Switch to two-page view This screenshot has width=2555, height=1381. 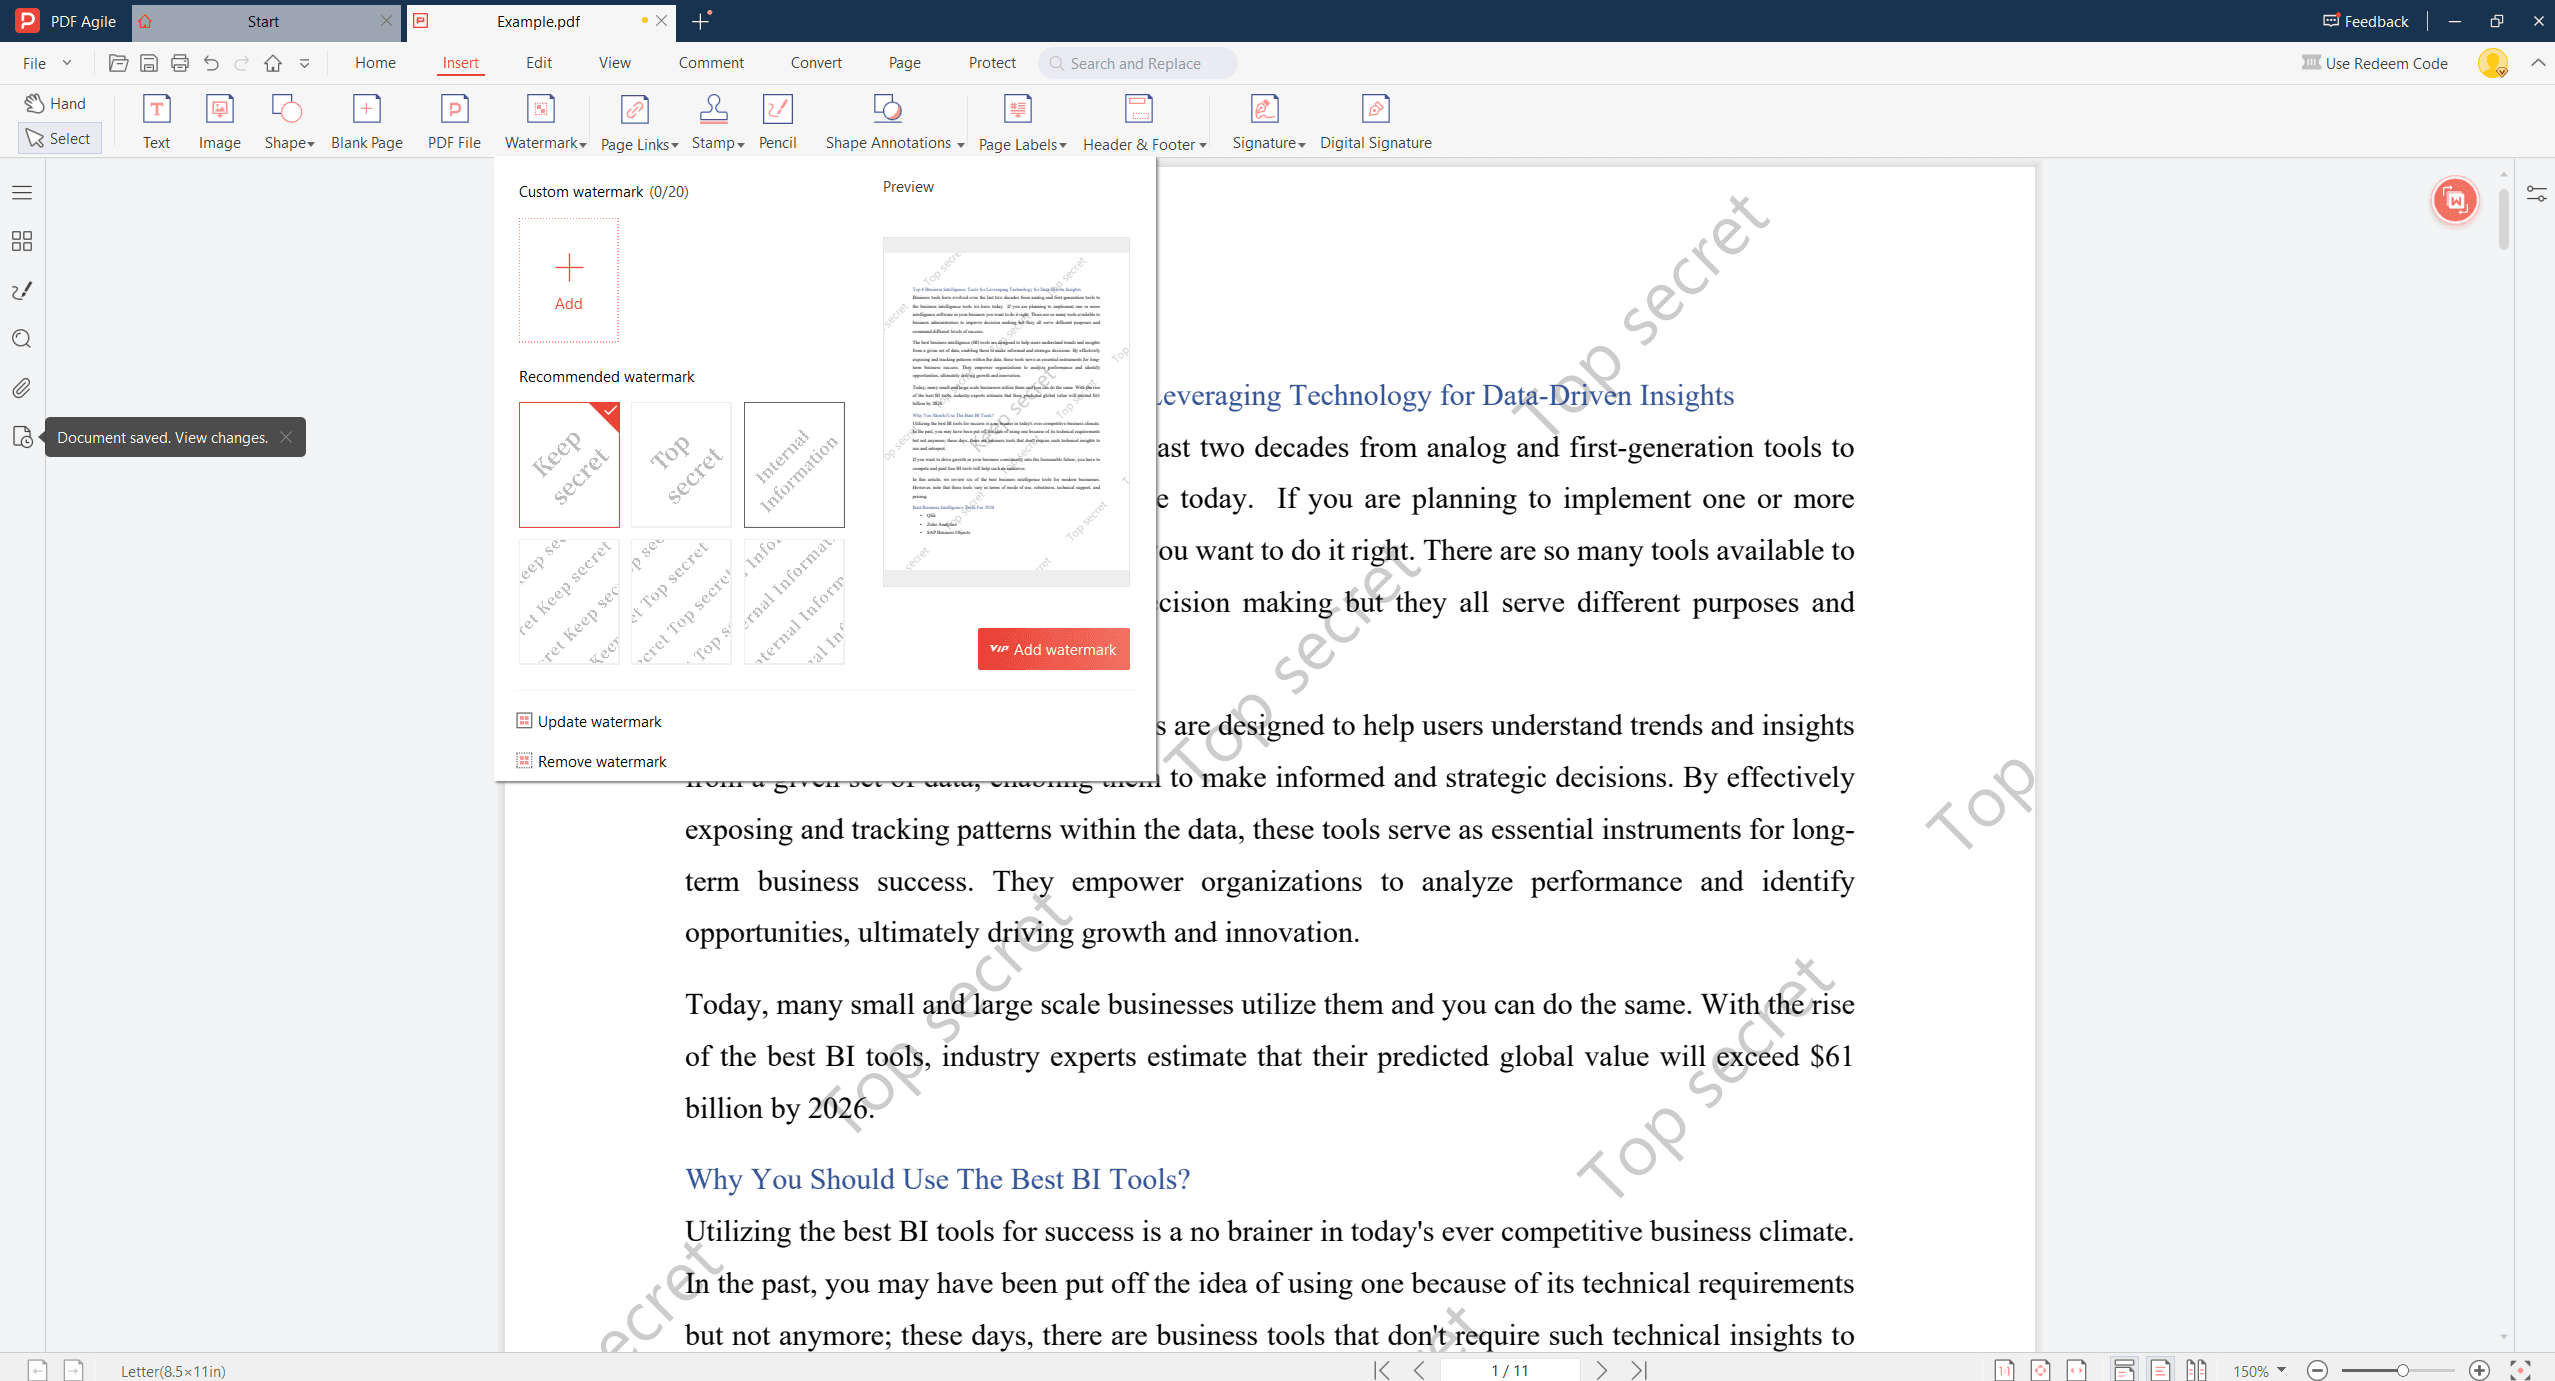tap(2196, 1370)
